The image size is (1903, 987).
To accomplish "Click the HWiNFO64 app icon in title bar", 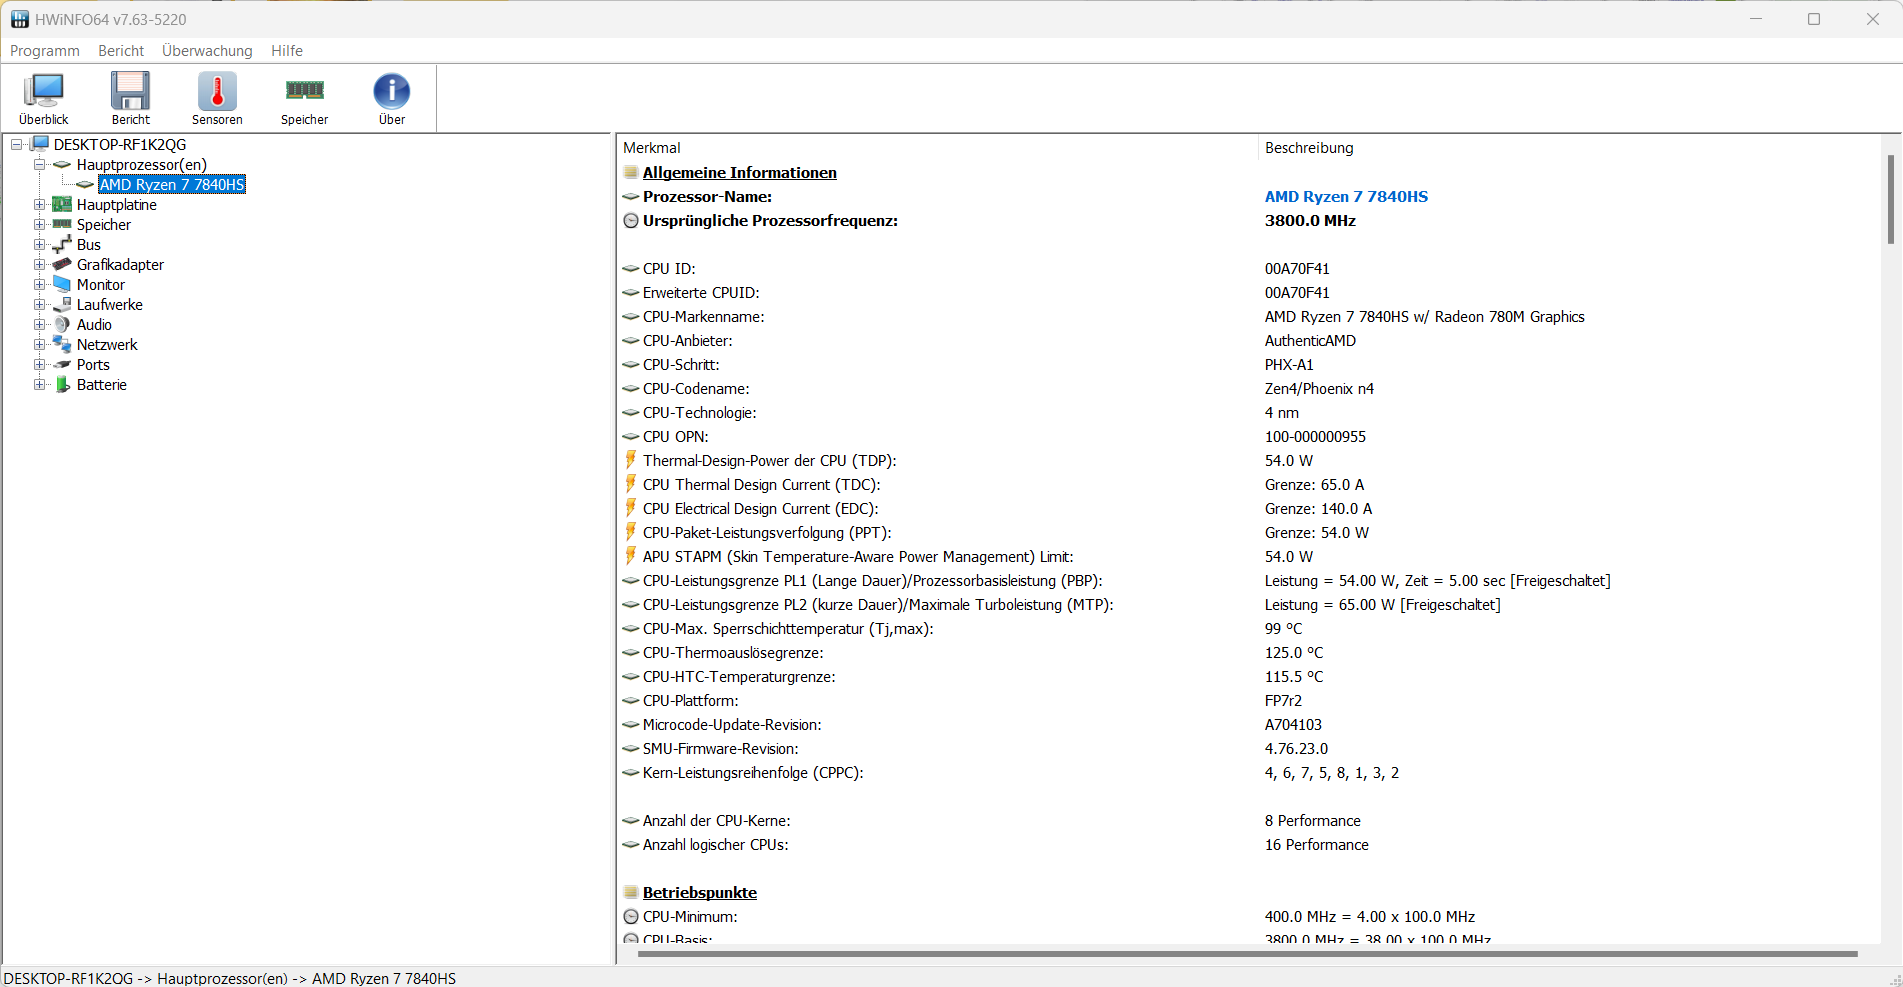I will pyautogui.click(x=20, y=19).
